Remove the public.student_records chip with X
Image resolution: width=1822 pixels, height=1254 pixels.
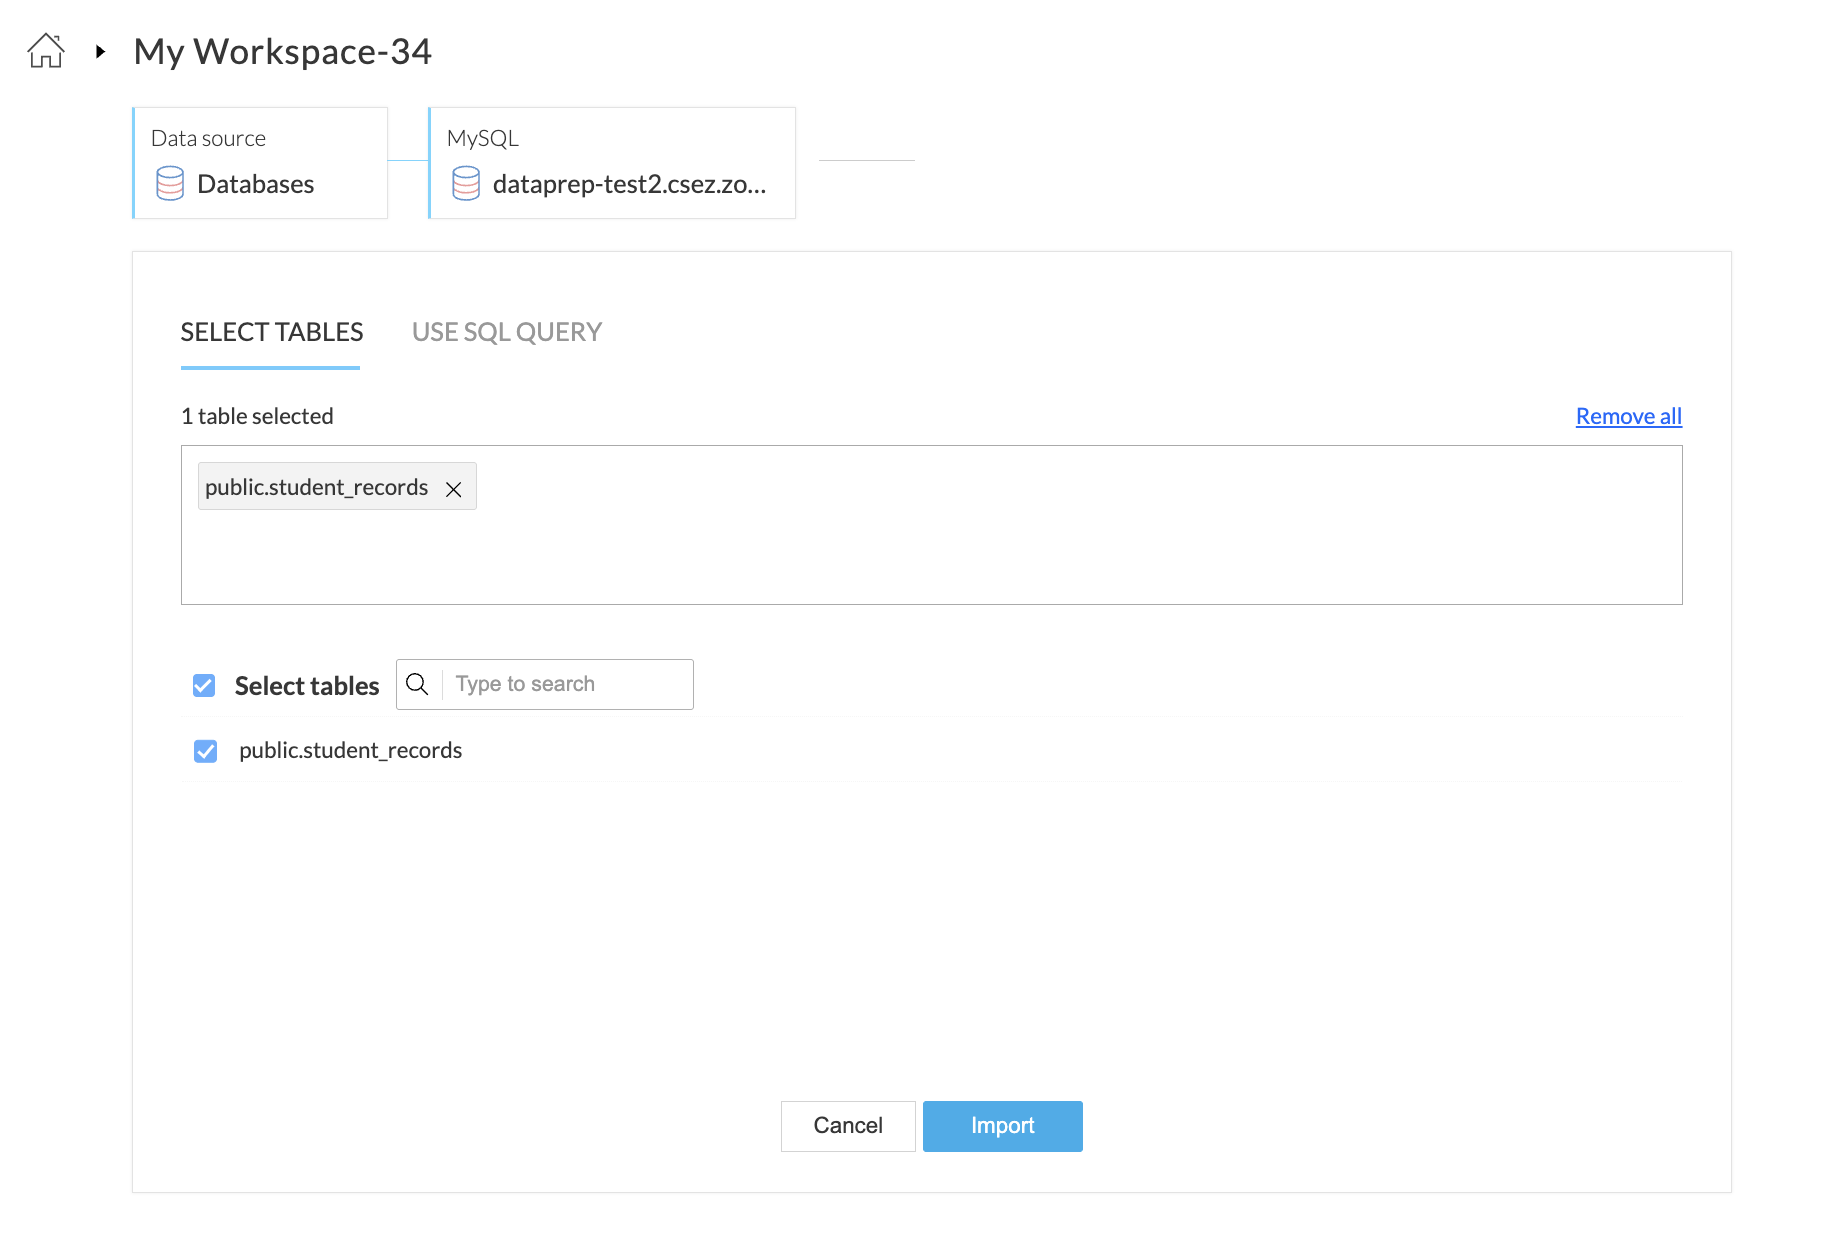coord(454,489)
